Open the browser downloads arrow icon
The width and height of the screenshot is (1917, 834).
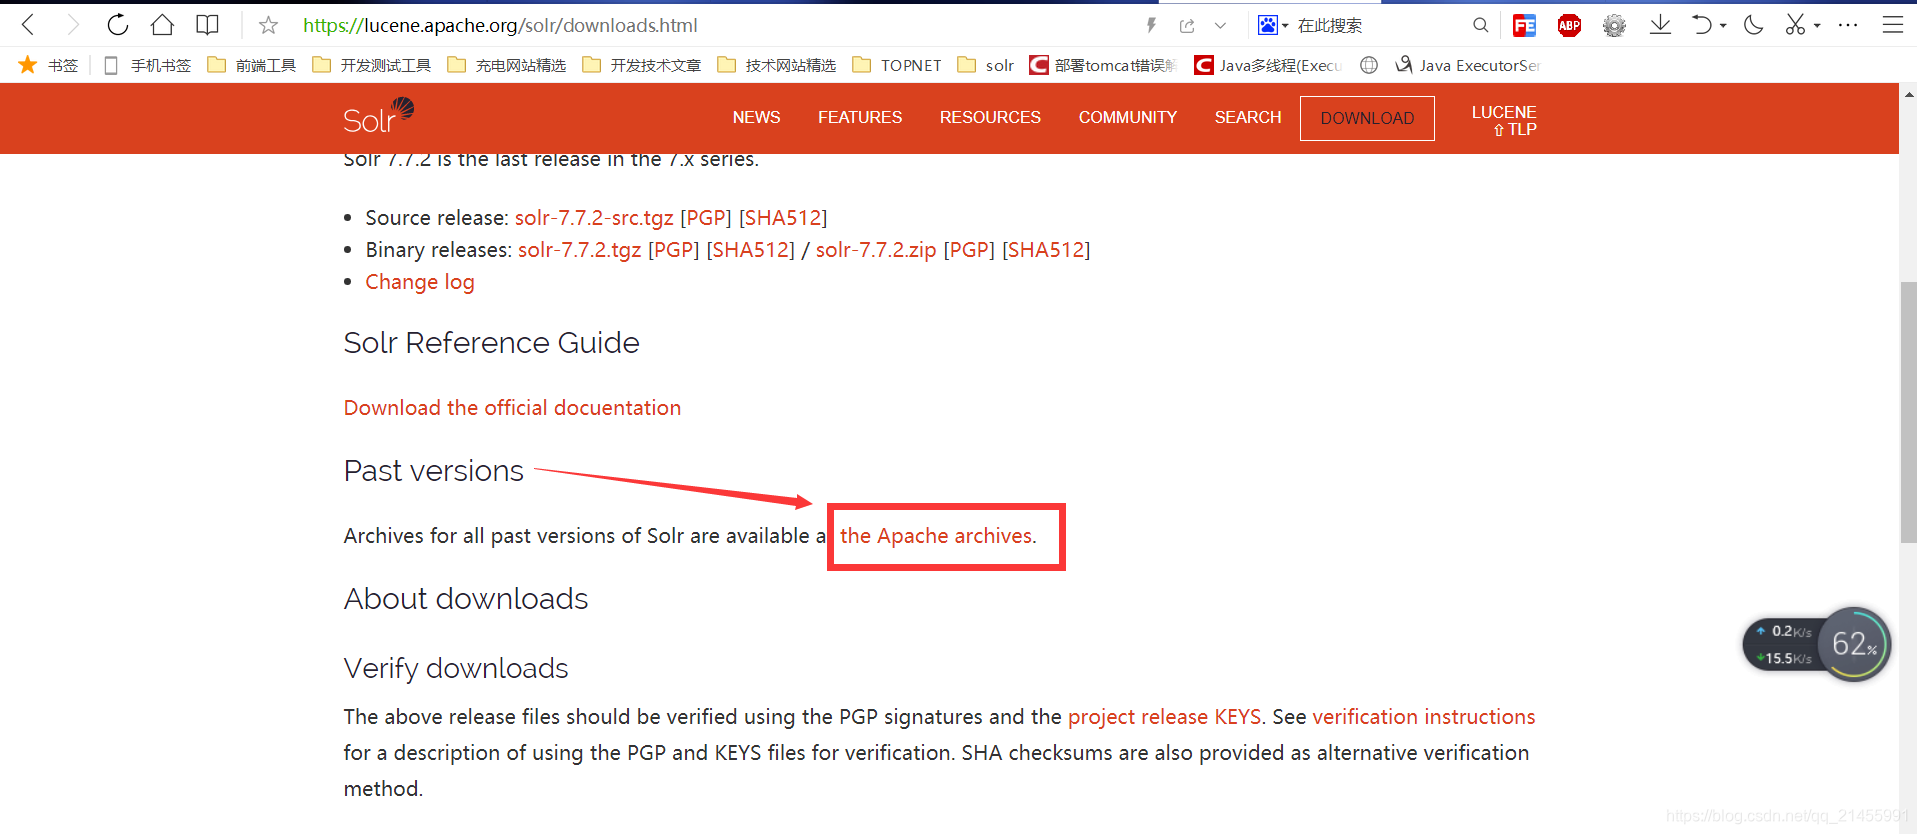click(1660, 25)
